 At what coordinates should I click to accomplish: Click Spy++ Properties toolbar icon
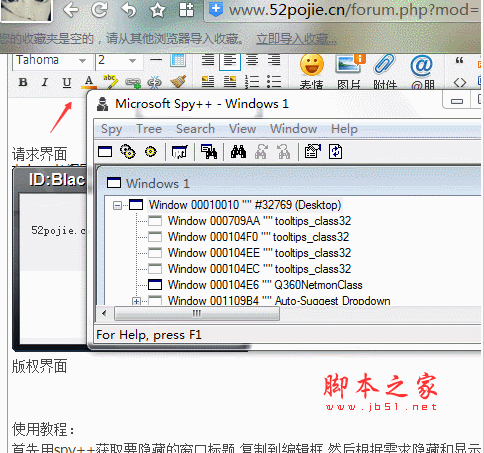(x=313, y=152)
